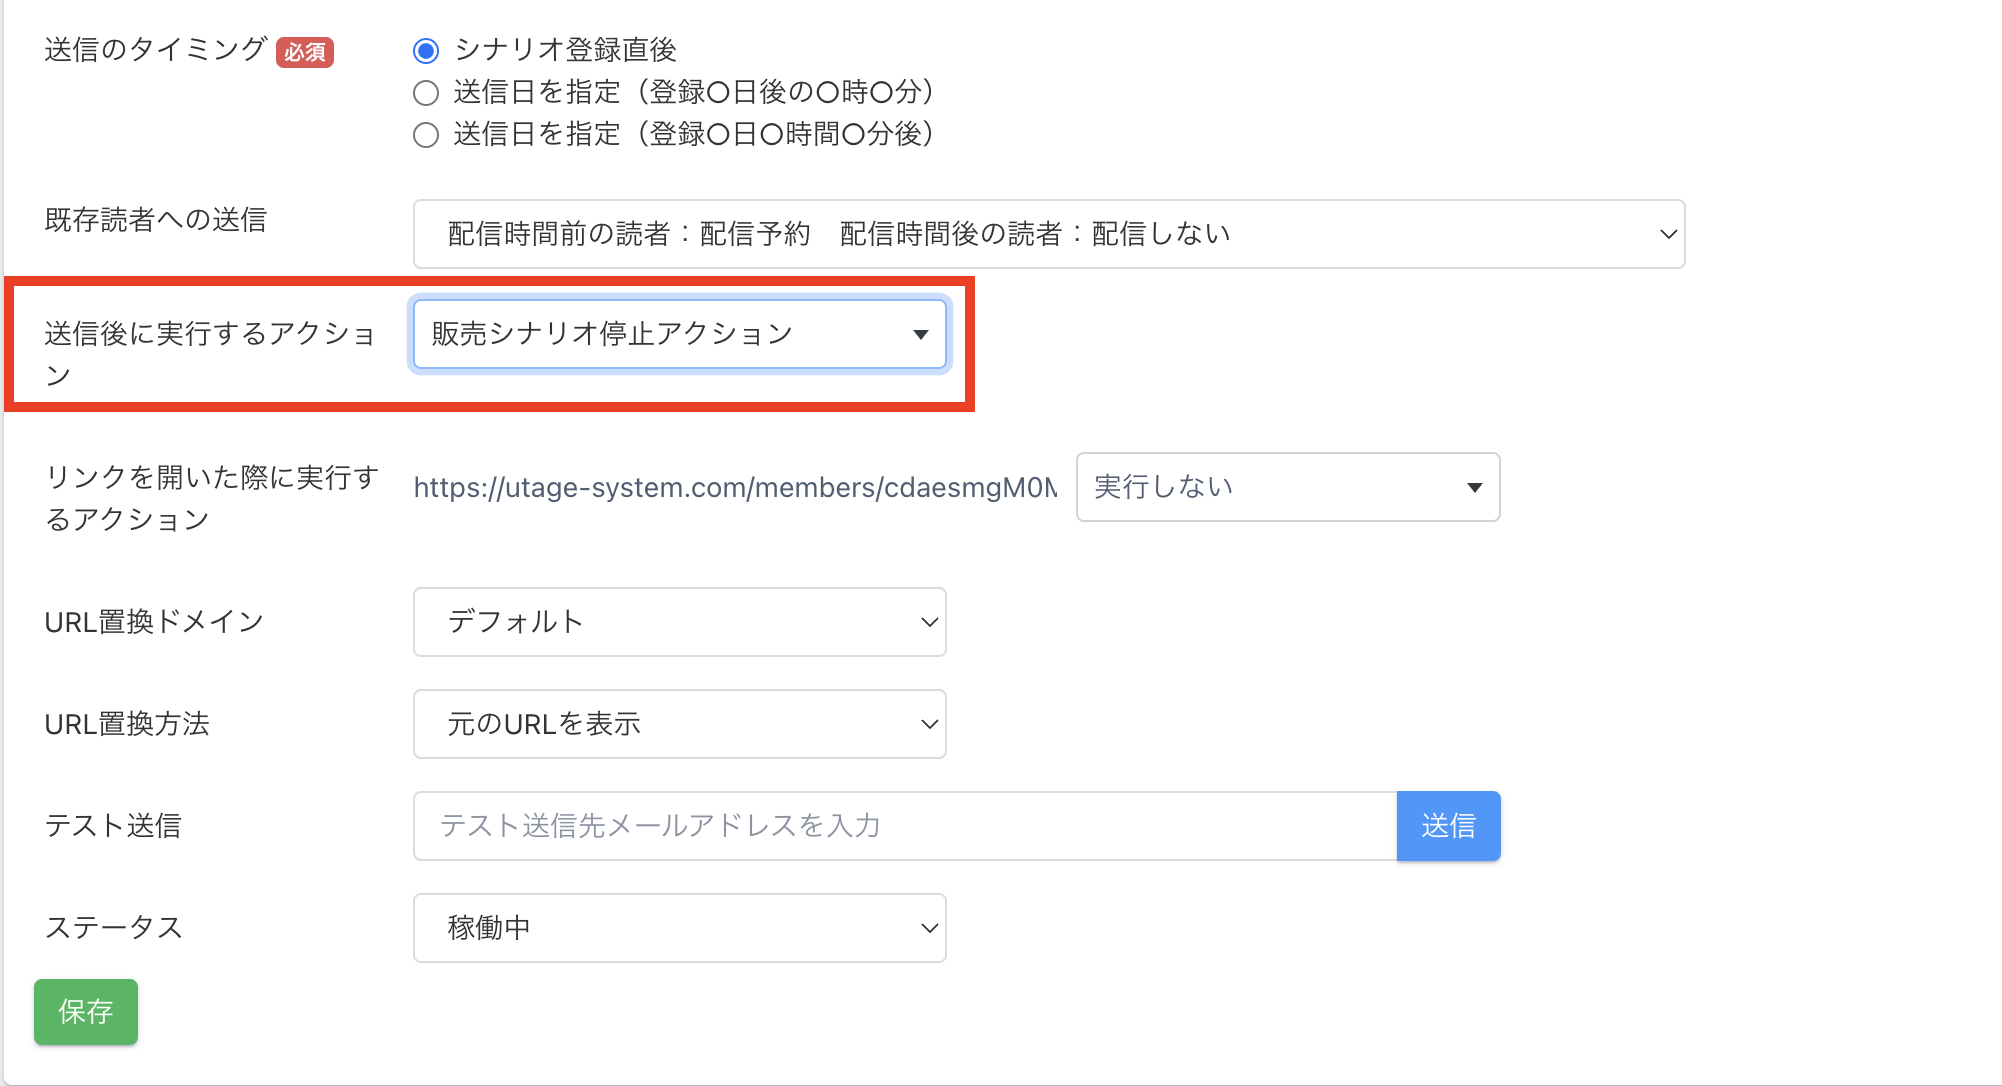
Task: Choose 送信日を指定(登録○日後の○時○分) radio button
Action: click(x=426, y=93)
